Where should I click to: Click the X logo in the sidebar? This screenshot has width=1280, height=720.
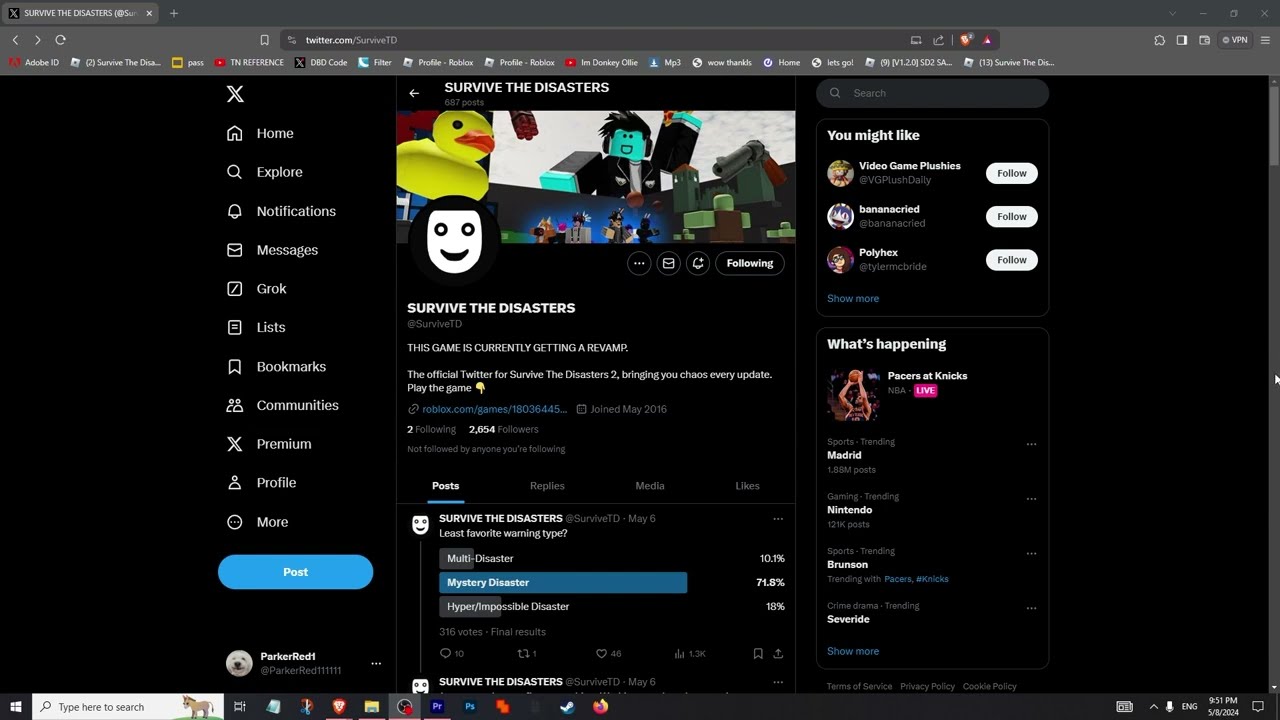pos(235,94)
